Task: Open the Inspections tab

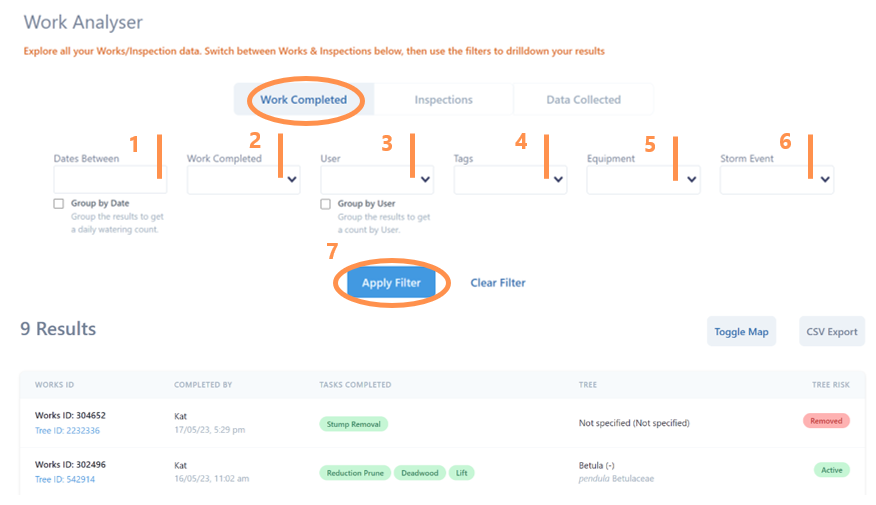Action: (x=443, y=100)
